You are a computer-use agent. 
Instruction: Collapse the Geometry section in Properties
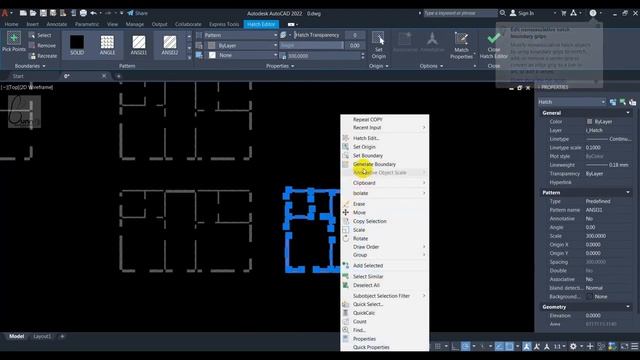(x=628, y=307)
